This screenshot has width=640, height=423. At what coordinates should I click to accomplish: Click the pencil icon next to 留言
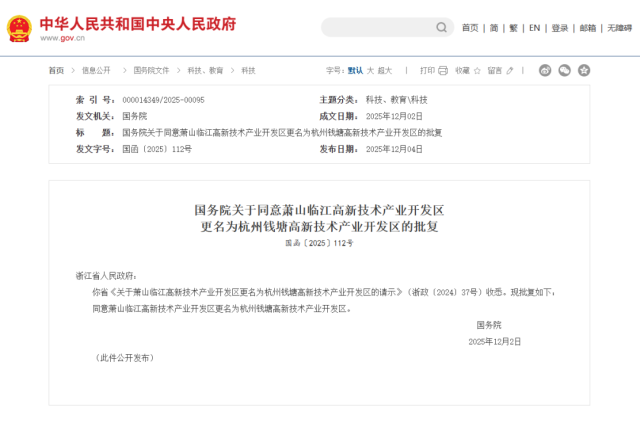pyautogui.click(x=511, y=71)
